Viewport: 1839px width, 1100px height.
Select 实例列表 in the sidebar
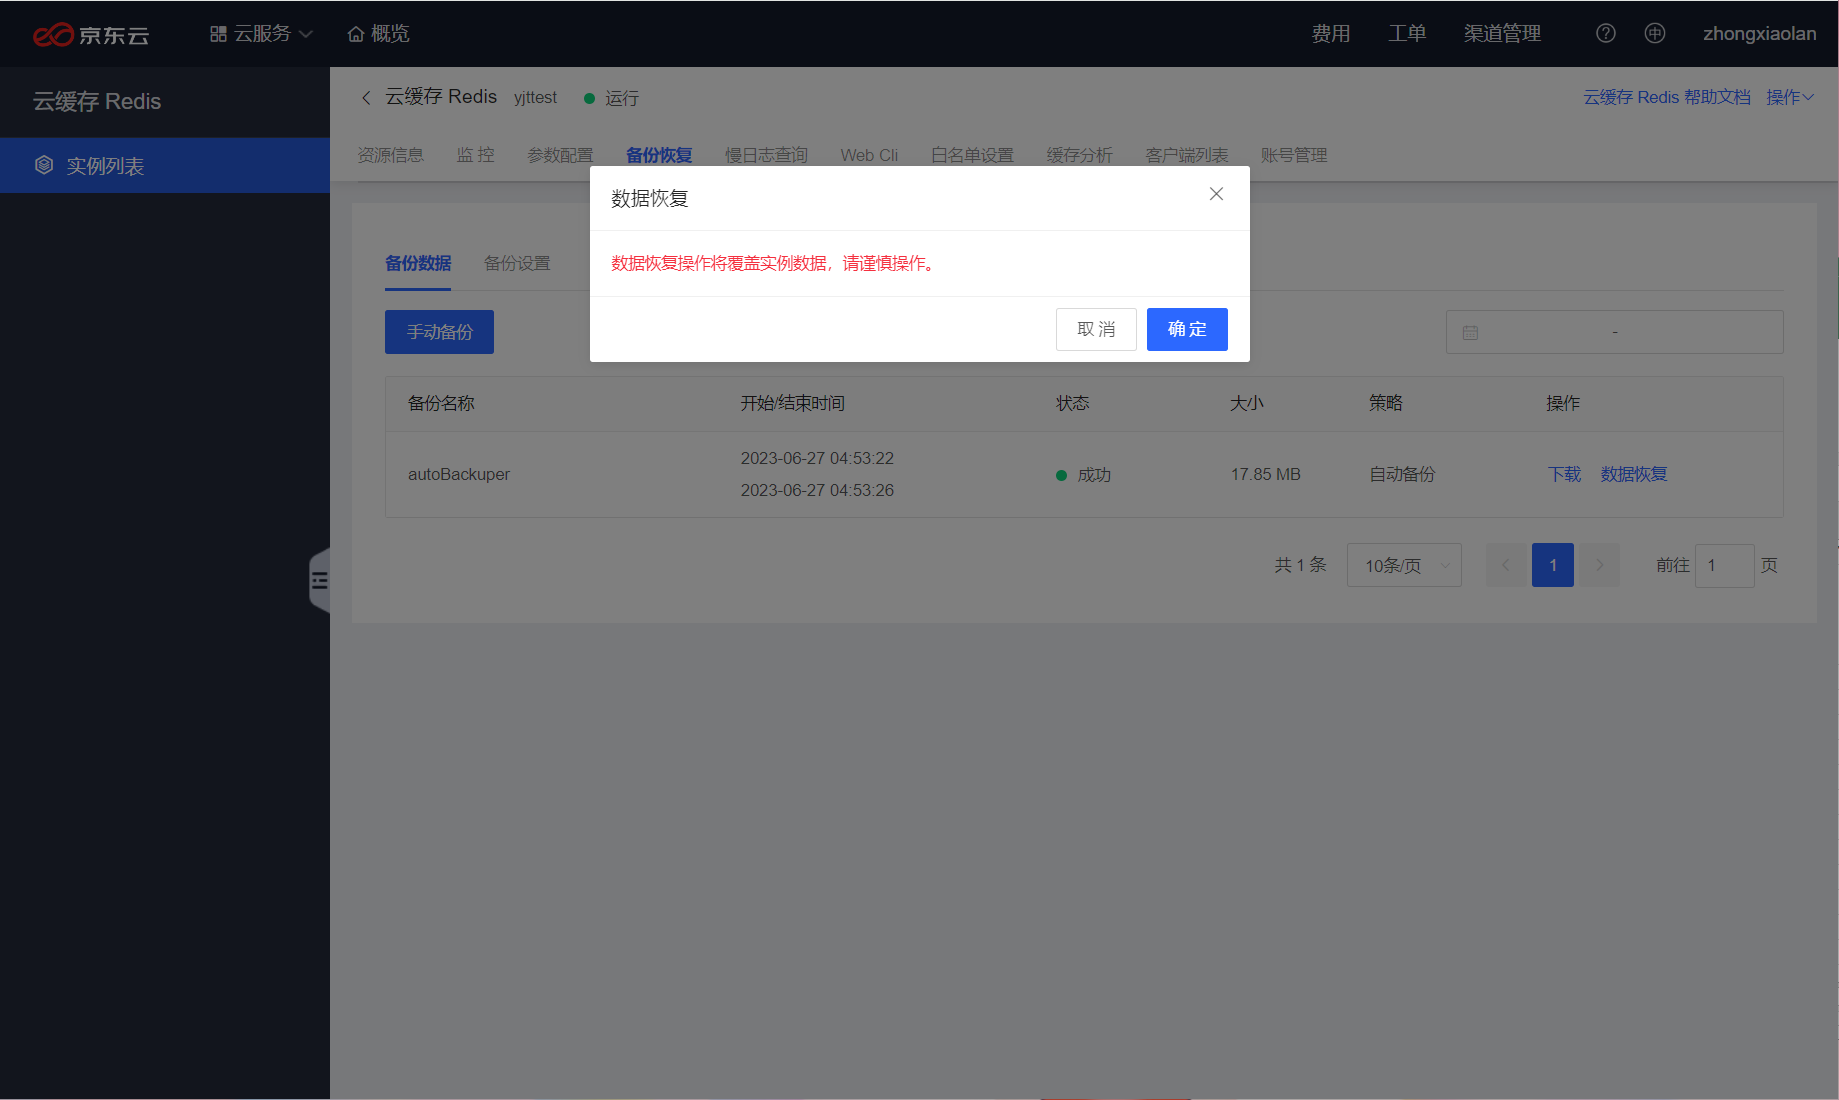click(x=165, y=165)
